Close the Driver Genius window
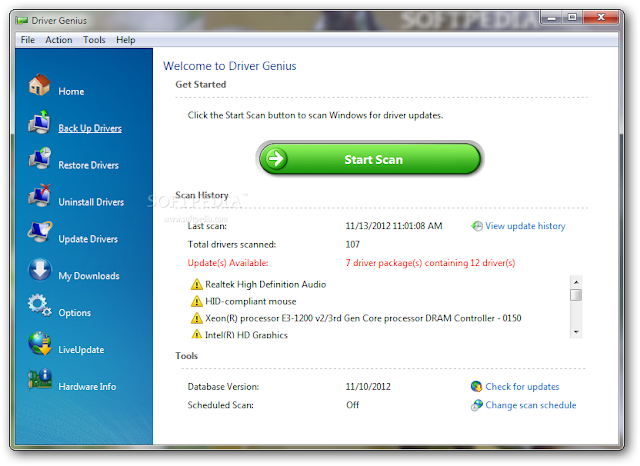640x466 pixels. click(x=600, y=18)
